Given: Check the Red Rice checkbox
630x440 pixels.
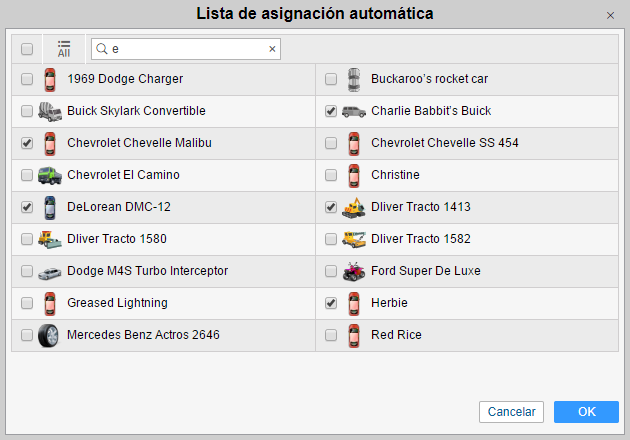Looking at the screenshot, I should (331, 335).
